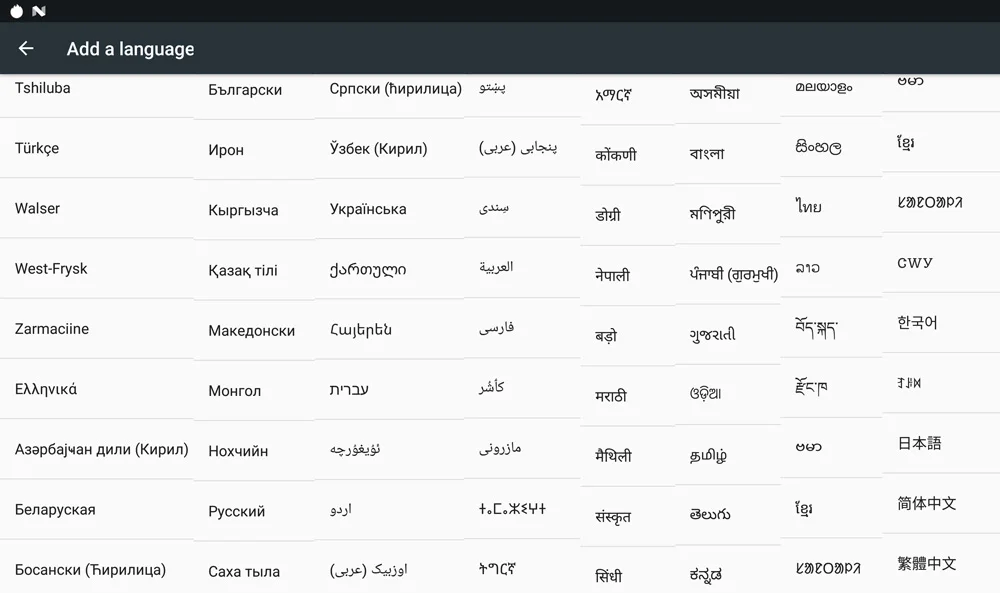Image resolution: width=1000 pixels, height=593 pixels.
Task: Choose Монгол from the list
Action: point(235,391)
